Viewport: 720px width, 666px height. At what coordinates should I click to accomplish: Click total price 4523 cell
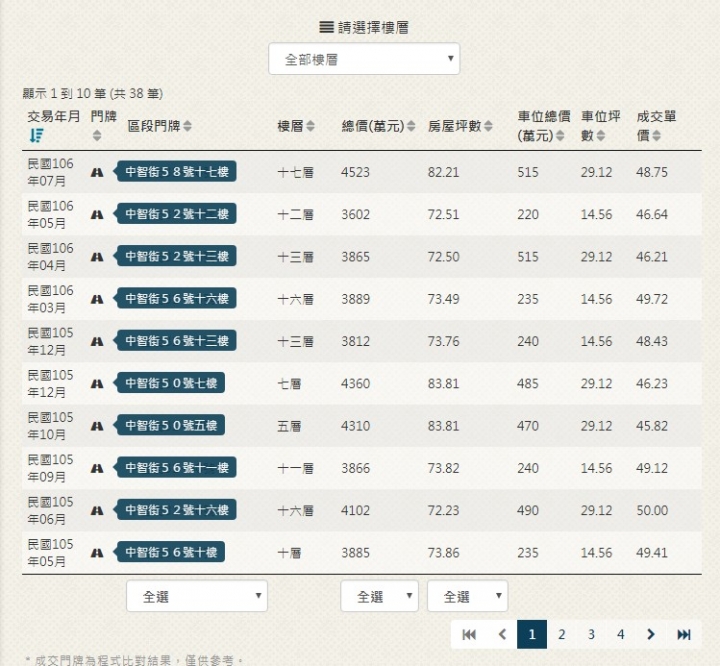click(355, 172)
